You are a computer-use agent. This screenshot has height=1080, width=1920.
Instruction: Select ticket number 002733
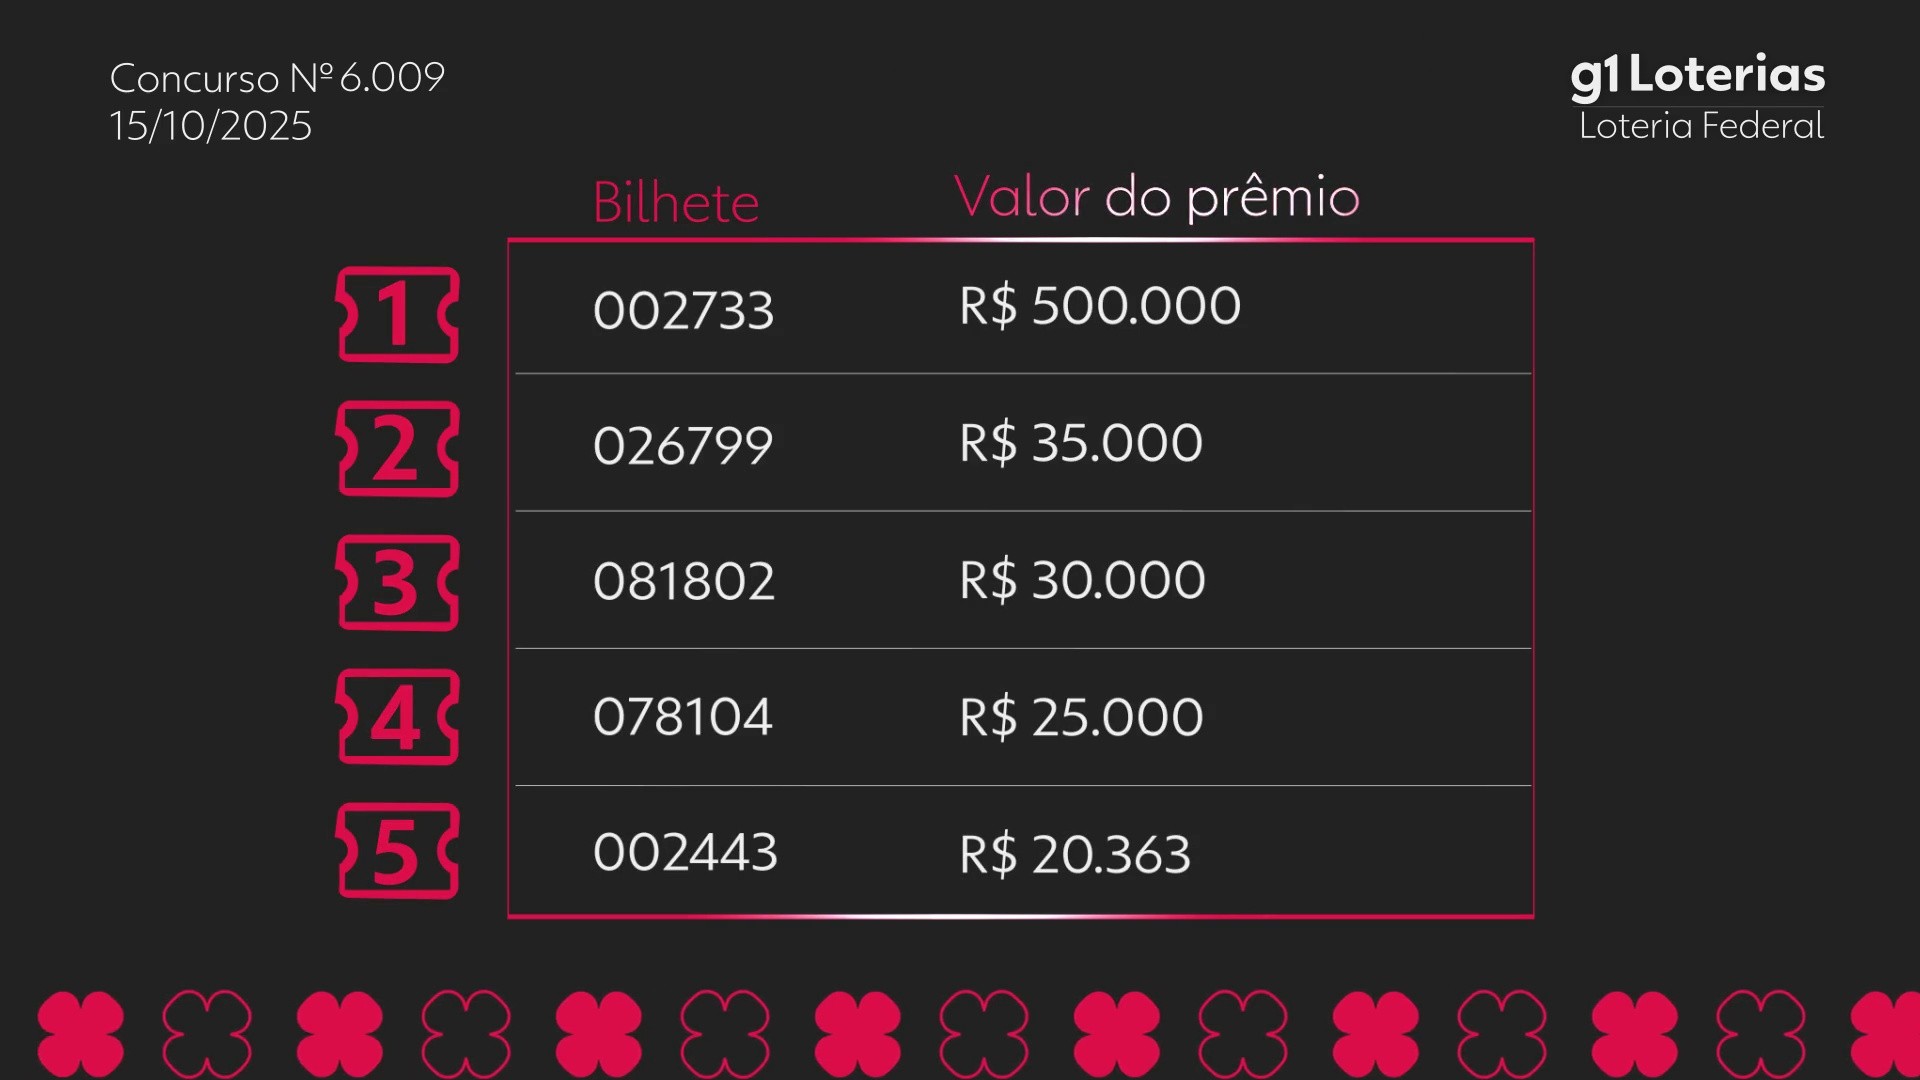[683, 310]
